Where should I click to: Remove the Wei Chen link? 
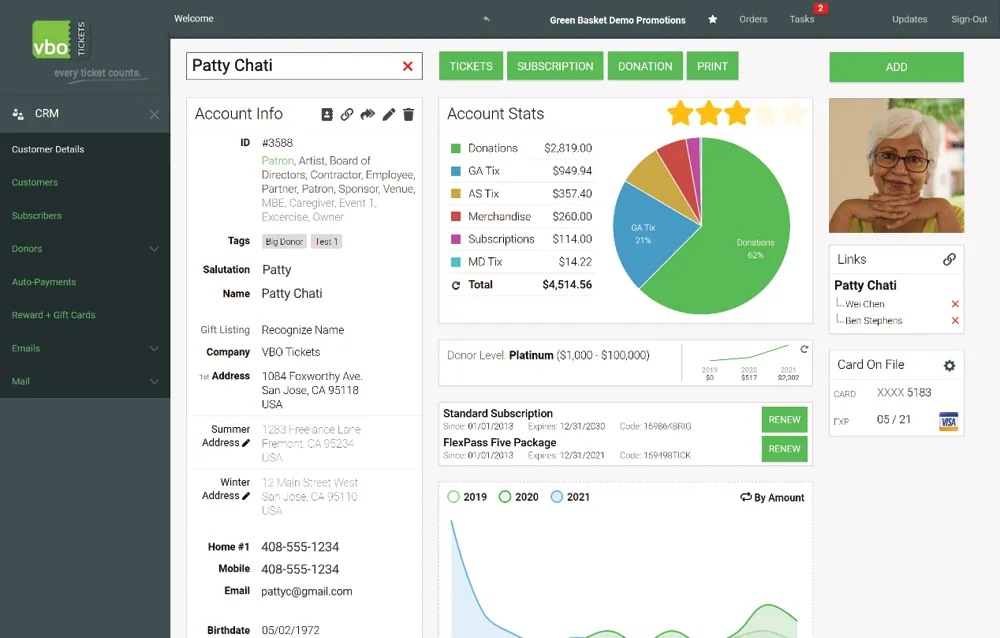click(x=955, y=304)
